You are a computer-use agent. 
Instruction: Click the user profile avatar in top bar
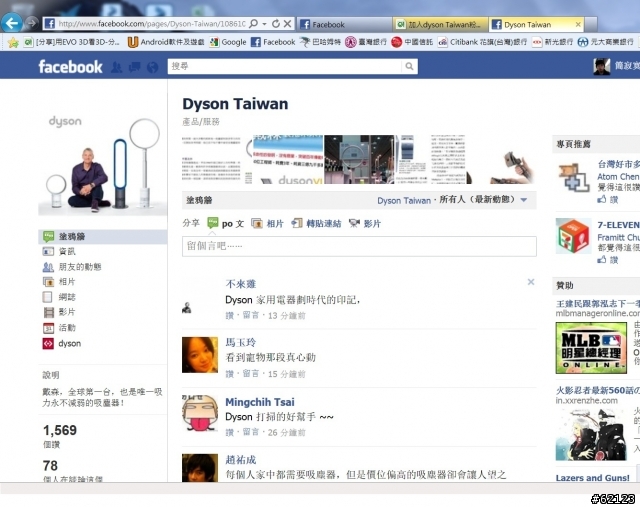point(602,67)
